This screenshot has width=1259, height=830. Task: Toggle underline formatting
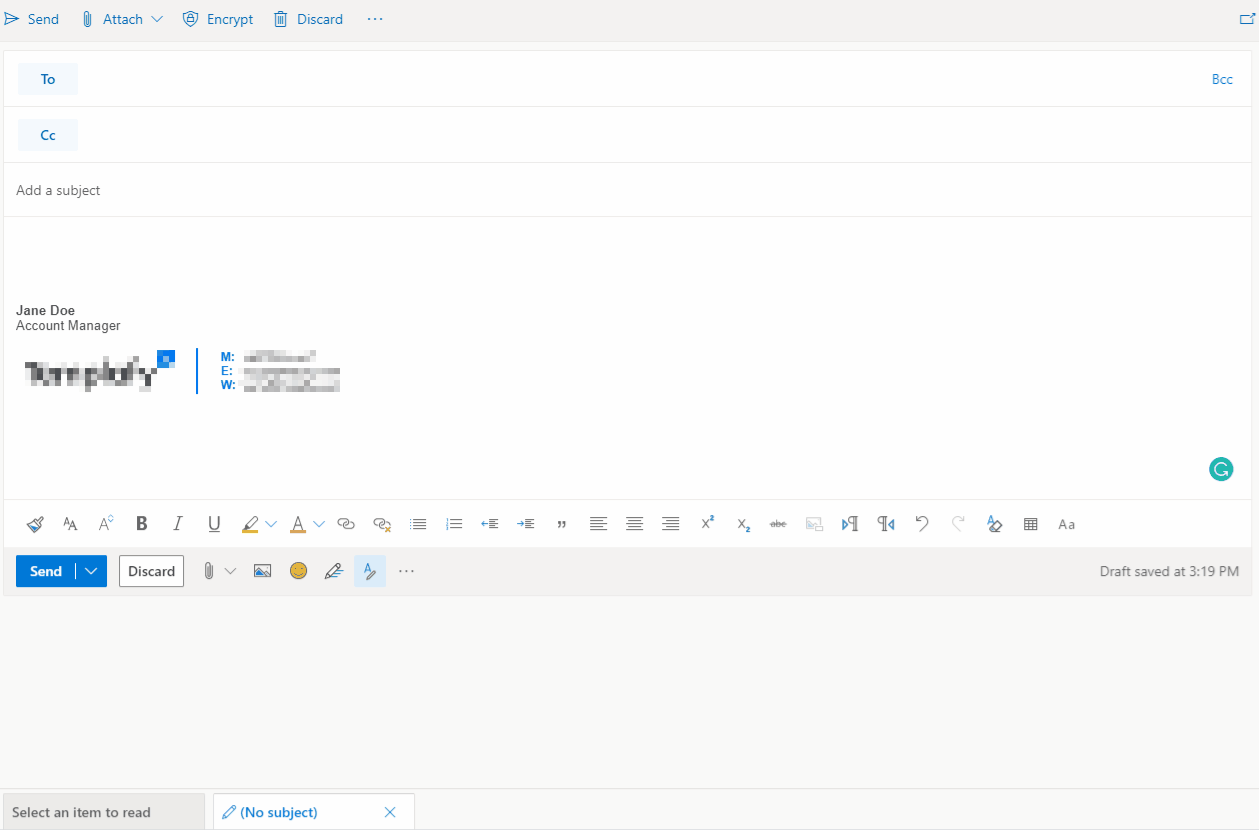coord(214,524)
